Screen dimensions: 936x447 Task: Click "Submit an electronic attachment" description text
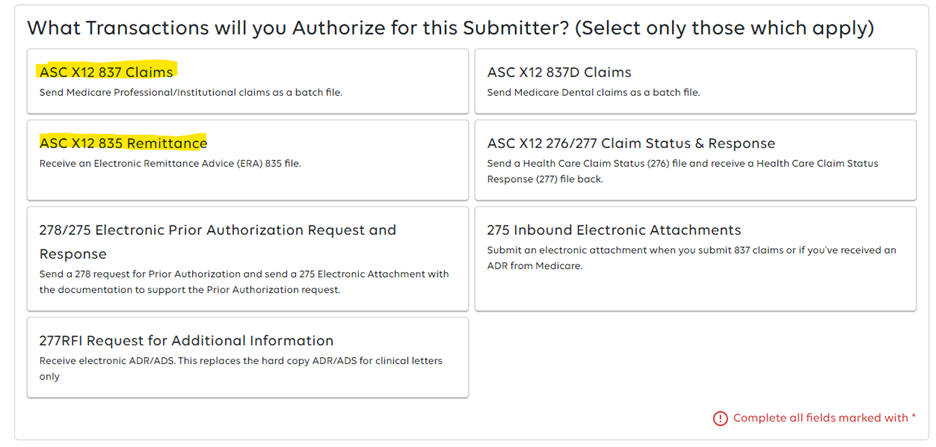691,250
